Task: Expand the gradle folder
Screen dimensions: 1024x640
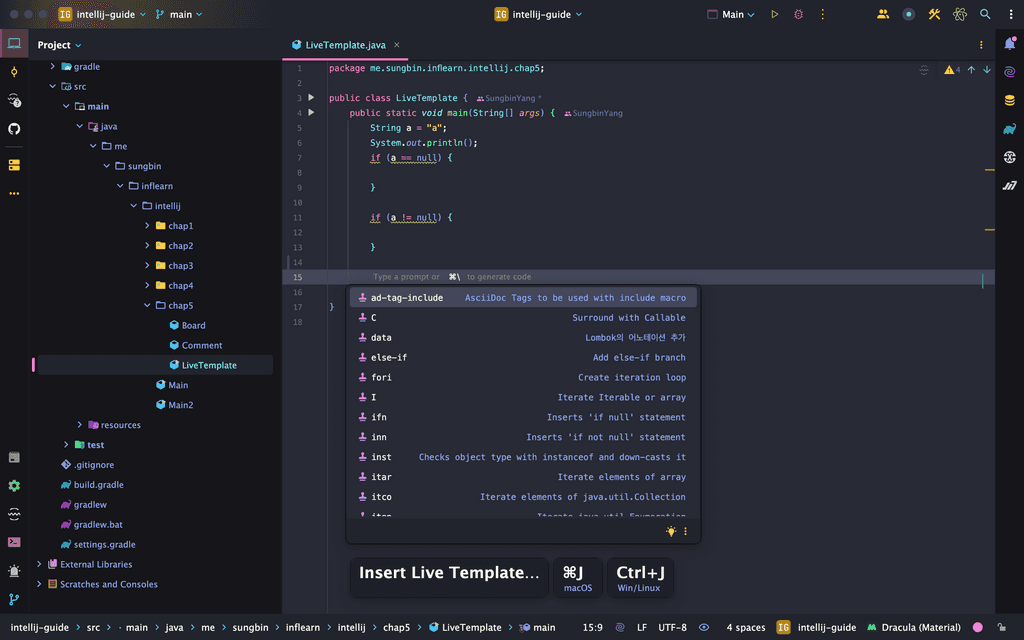Action: tap(52, 66)
